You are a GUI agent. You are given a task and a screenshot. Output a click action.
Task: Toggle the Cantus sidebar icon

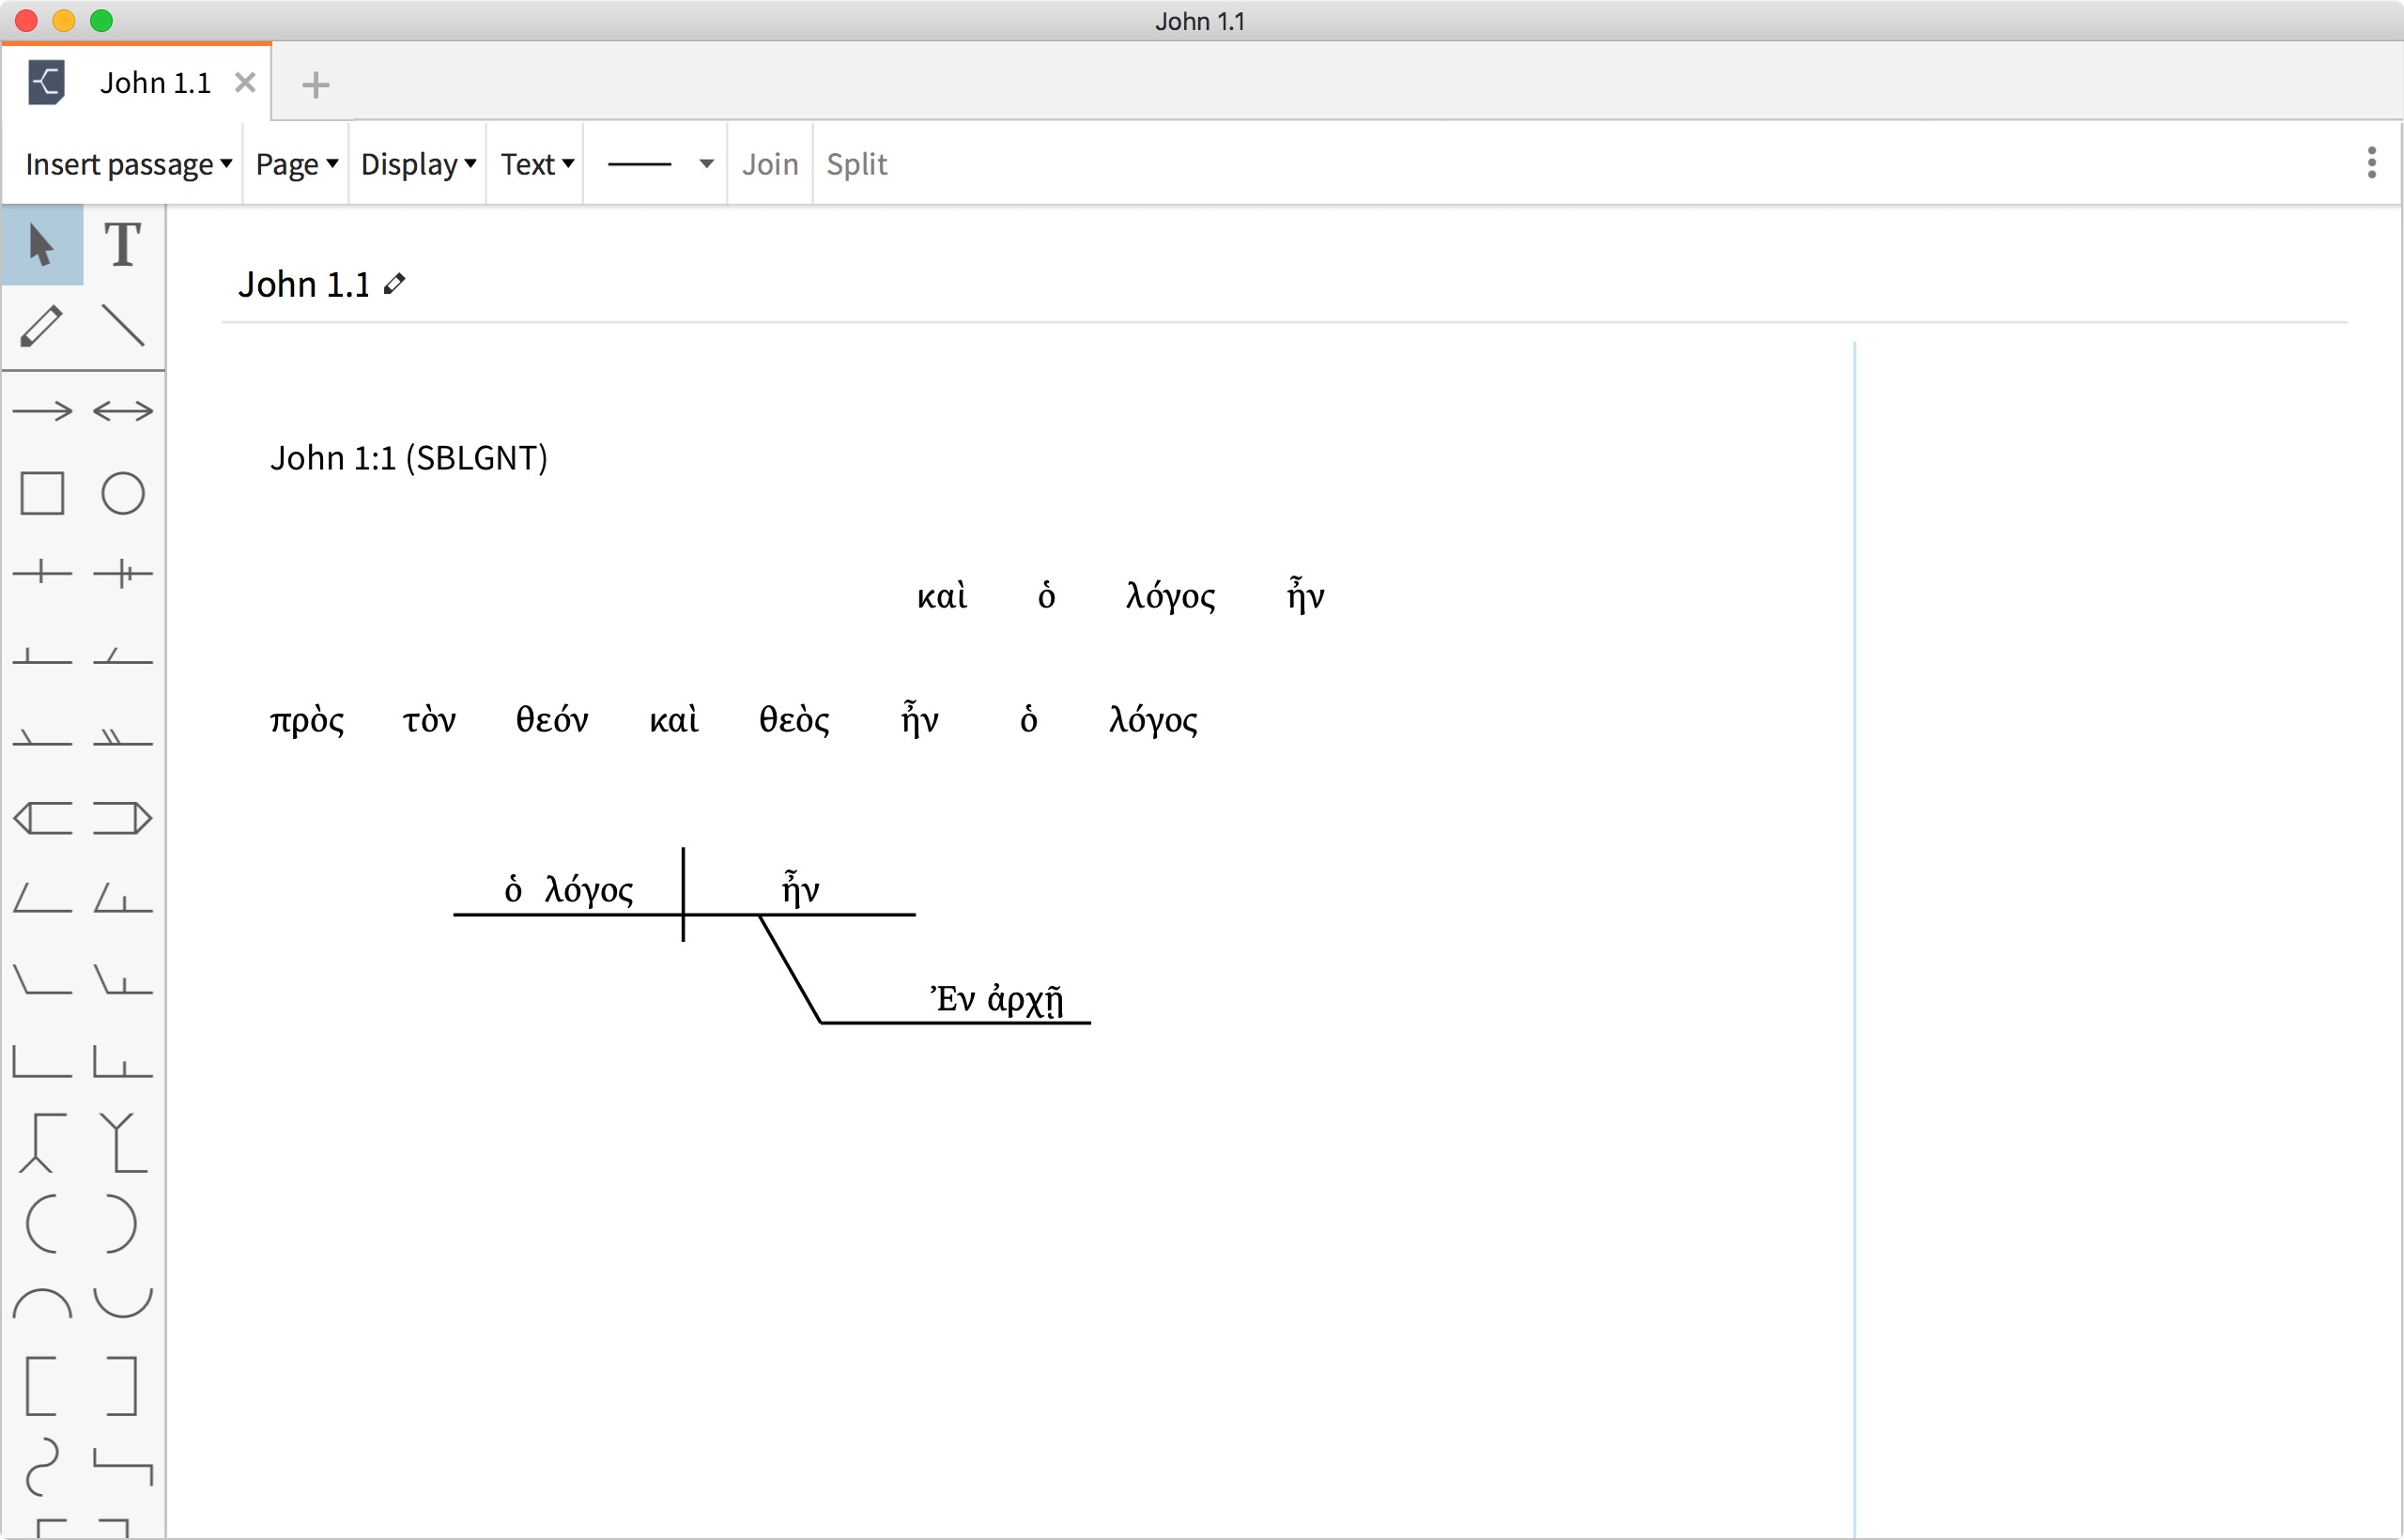pyautogui.click(x=46, y=83)
